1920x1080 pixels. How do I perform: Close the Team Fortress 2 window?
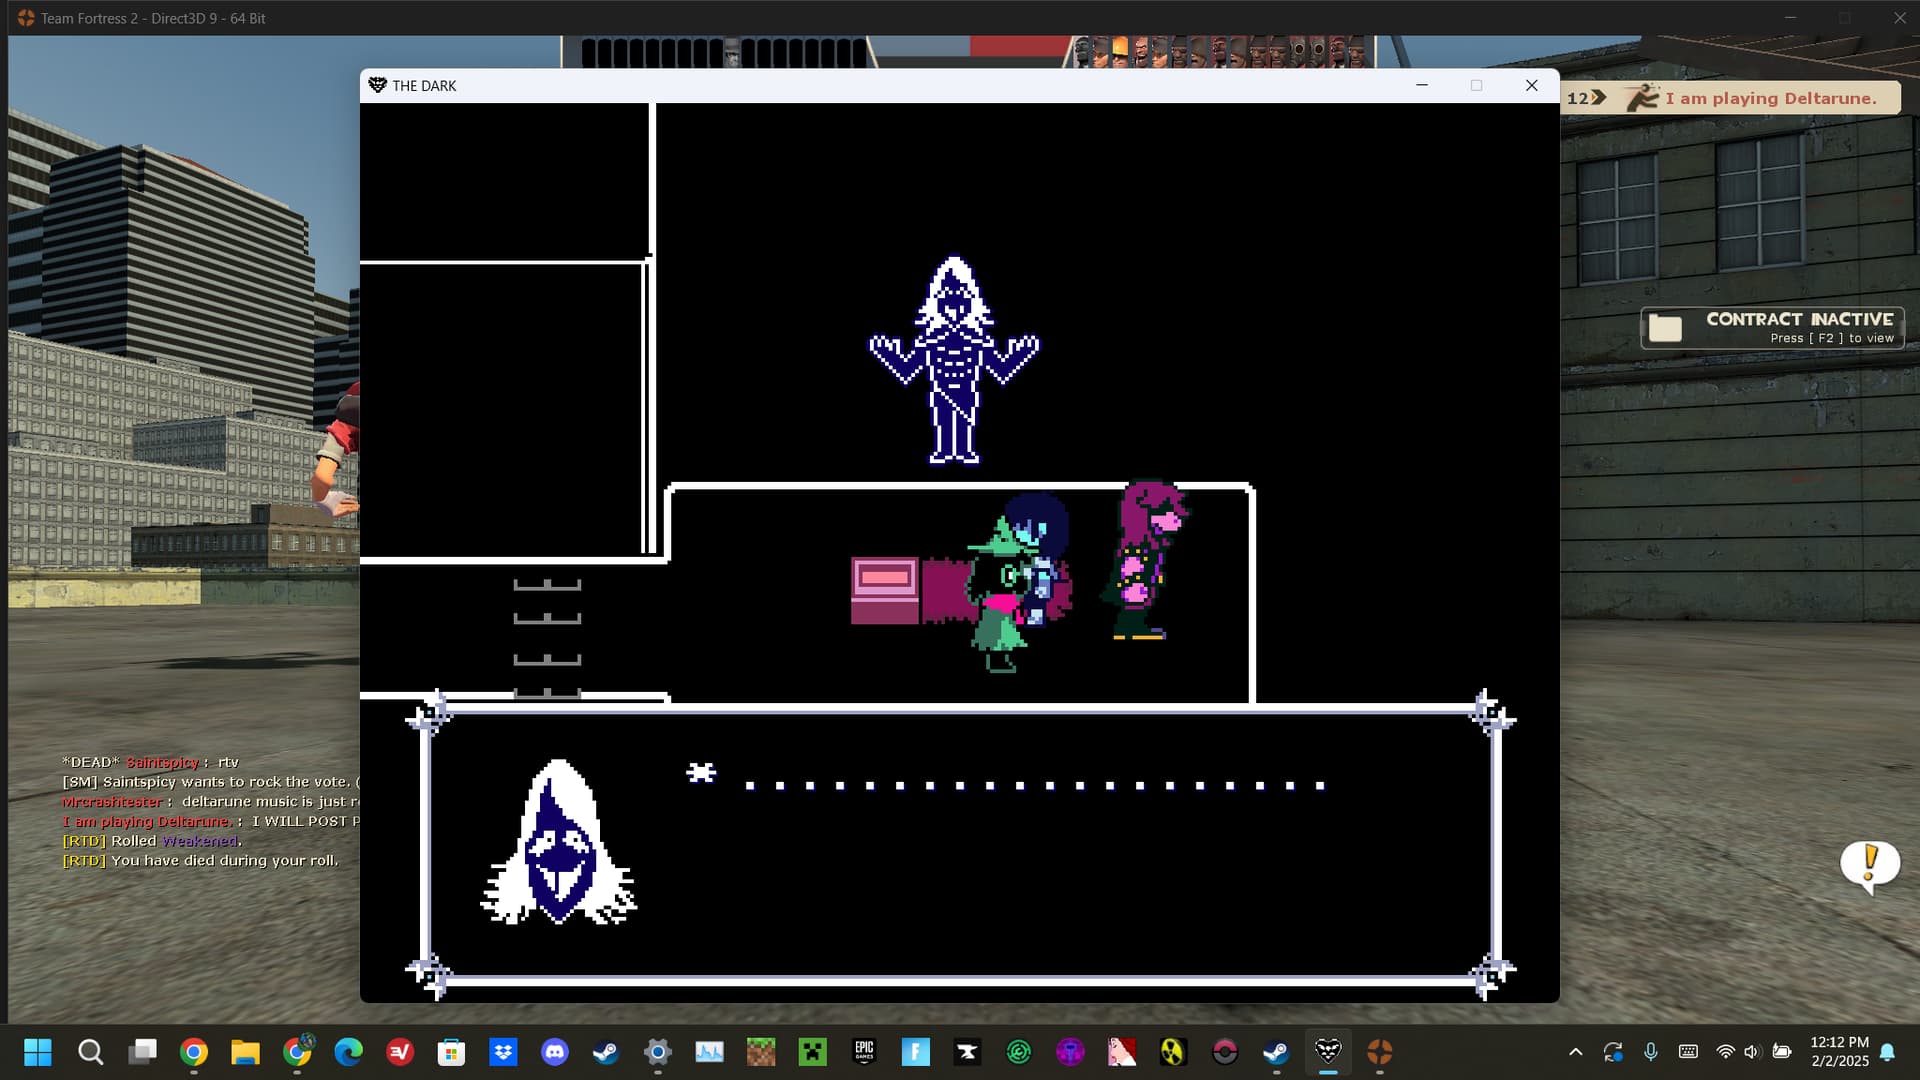(1899, 18)
